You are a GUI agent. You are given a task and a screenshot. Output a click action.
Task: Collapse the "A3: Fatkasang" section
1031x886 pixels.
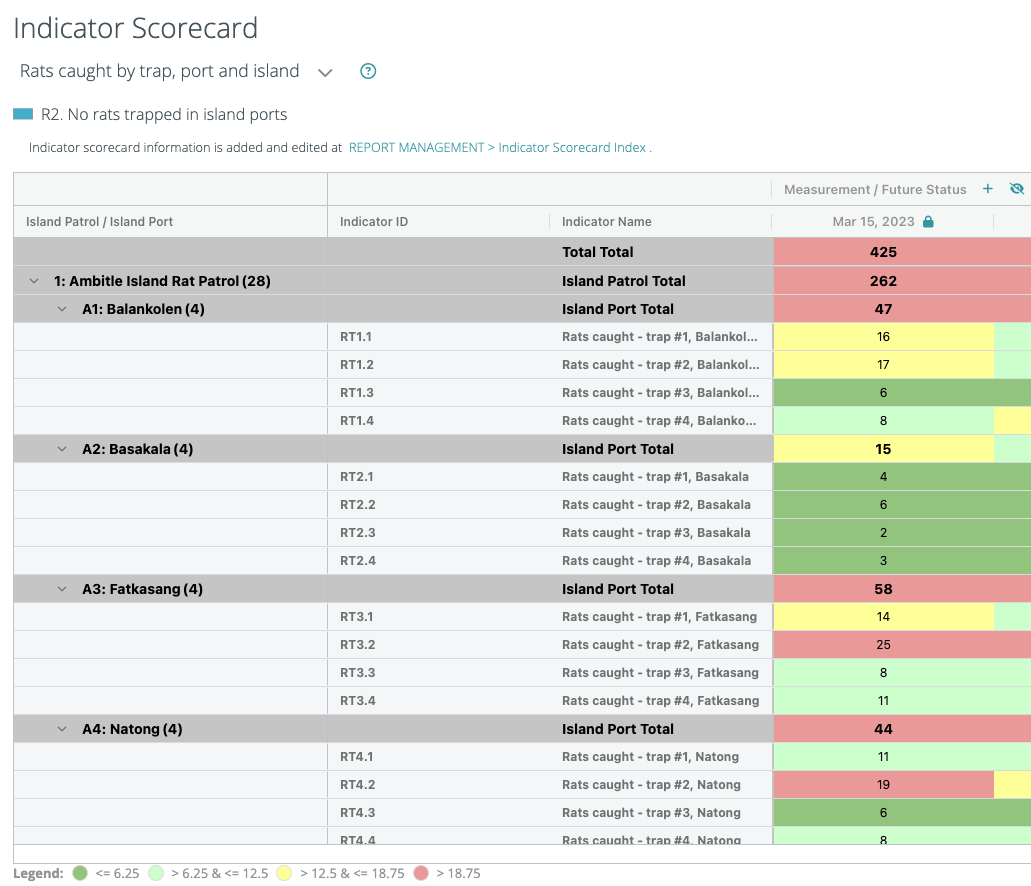(x=60, y=588)
